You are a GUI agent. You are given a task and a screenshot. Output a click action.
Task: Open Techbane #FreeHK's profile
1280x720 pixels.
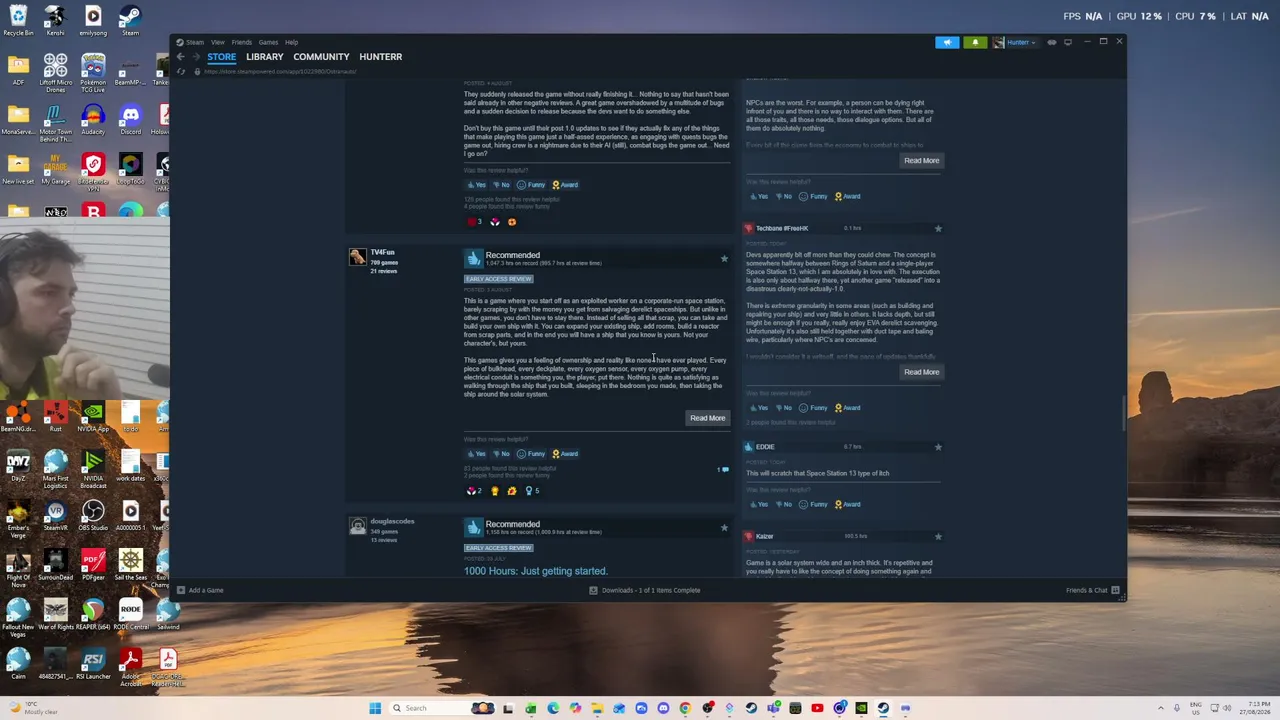click(x=782, y=229)
